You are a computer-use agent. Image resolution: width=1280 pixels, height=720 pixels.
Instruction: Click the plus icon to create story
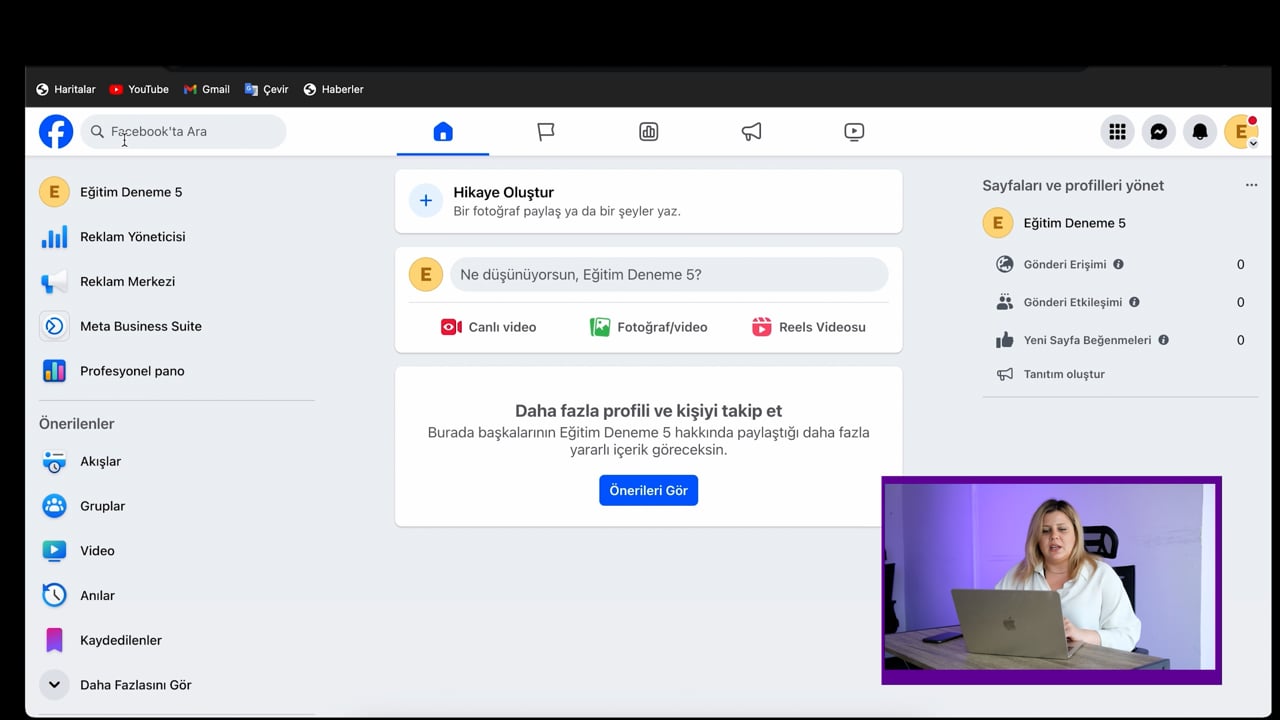pos(425,201)
